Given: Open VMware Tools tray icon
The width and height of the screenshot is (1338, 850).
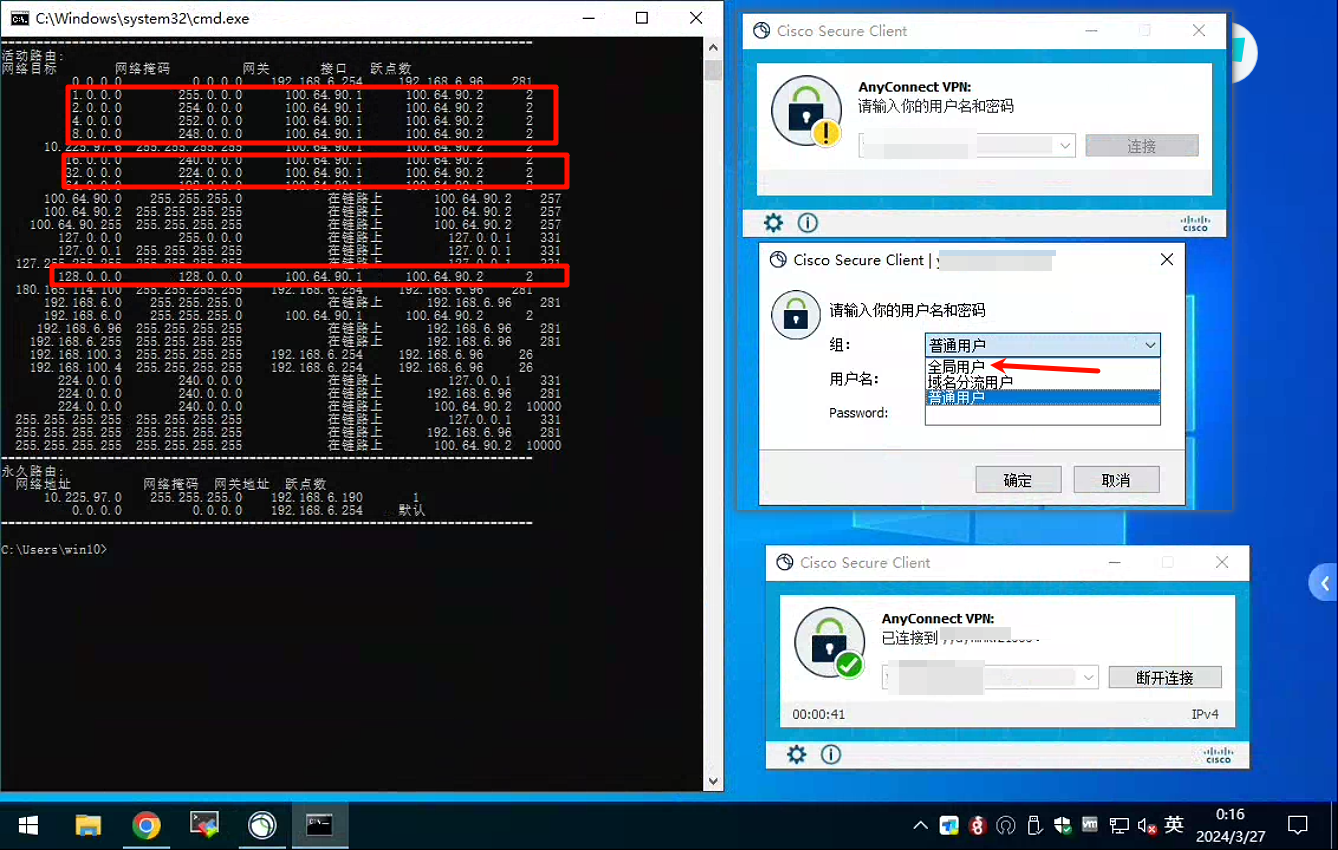Looking at the screenshot, I should [1090, 826].
